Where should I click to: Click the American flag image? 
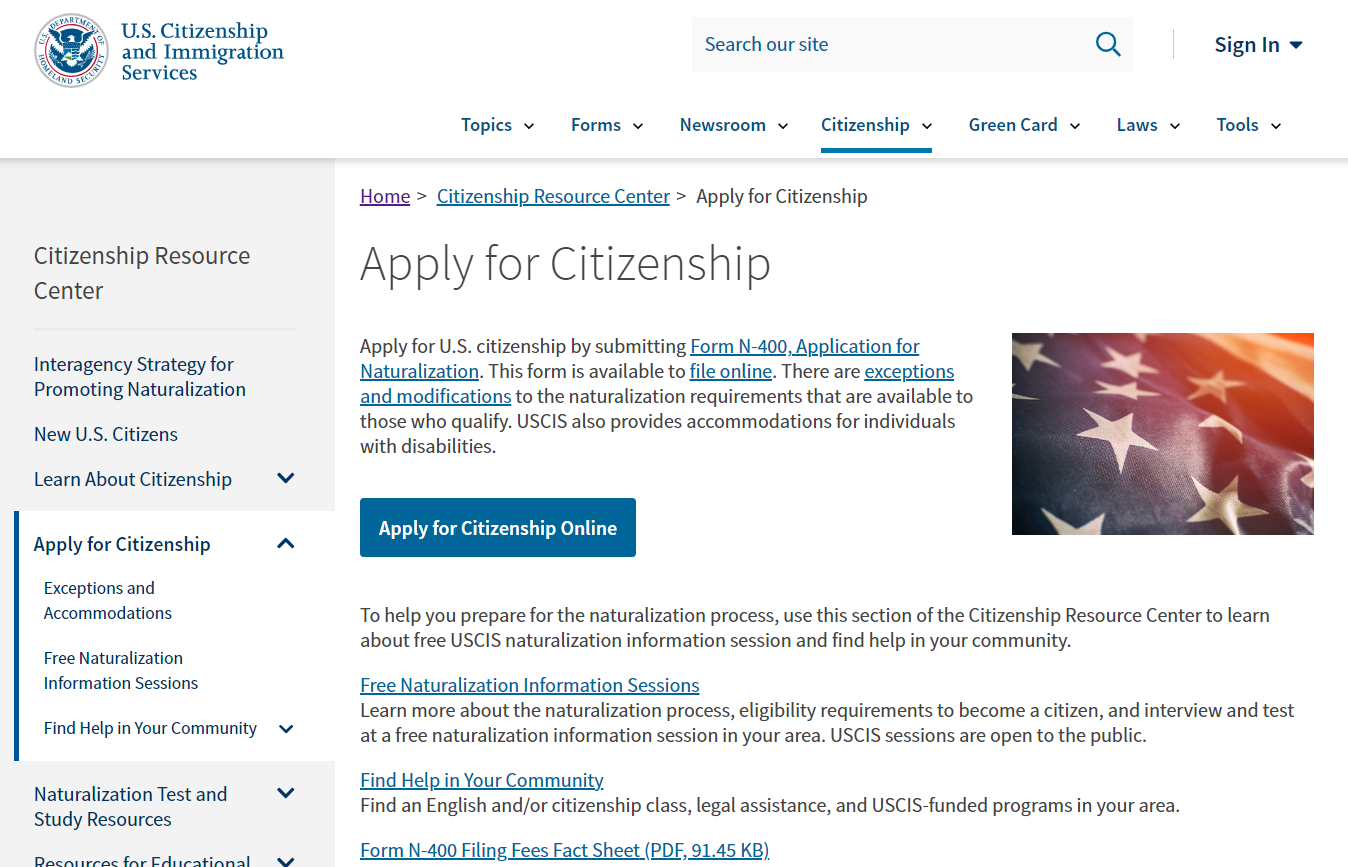point(1162,434)
